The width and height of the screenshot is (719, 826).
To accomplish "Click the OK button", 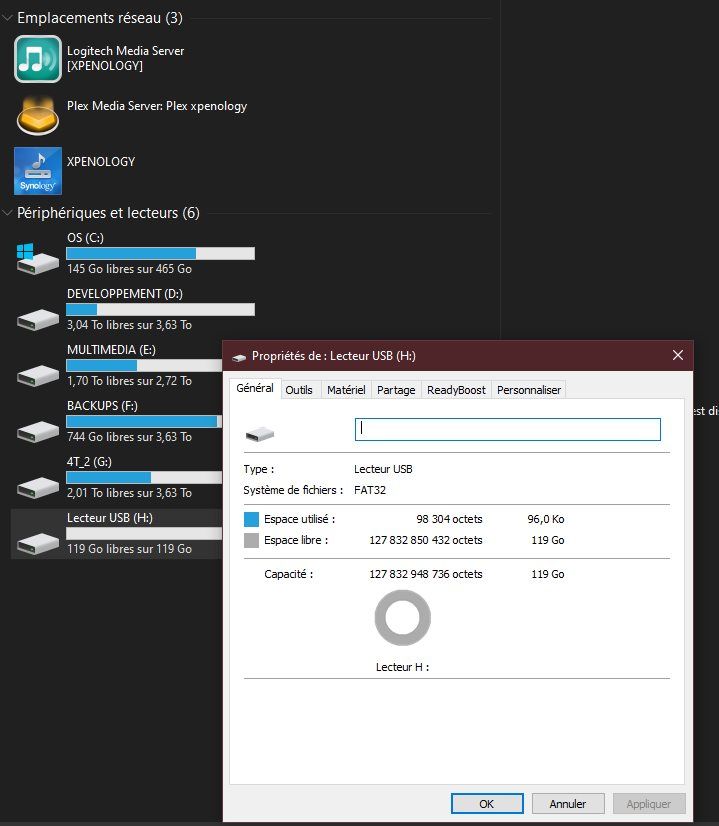I will (487, 804).
